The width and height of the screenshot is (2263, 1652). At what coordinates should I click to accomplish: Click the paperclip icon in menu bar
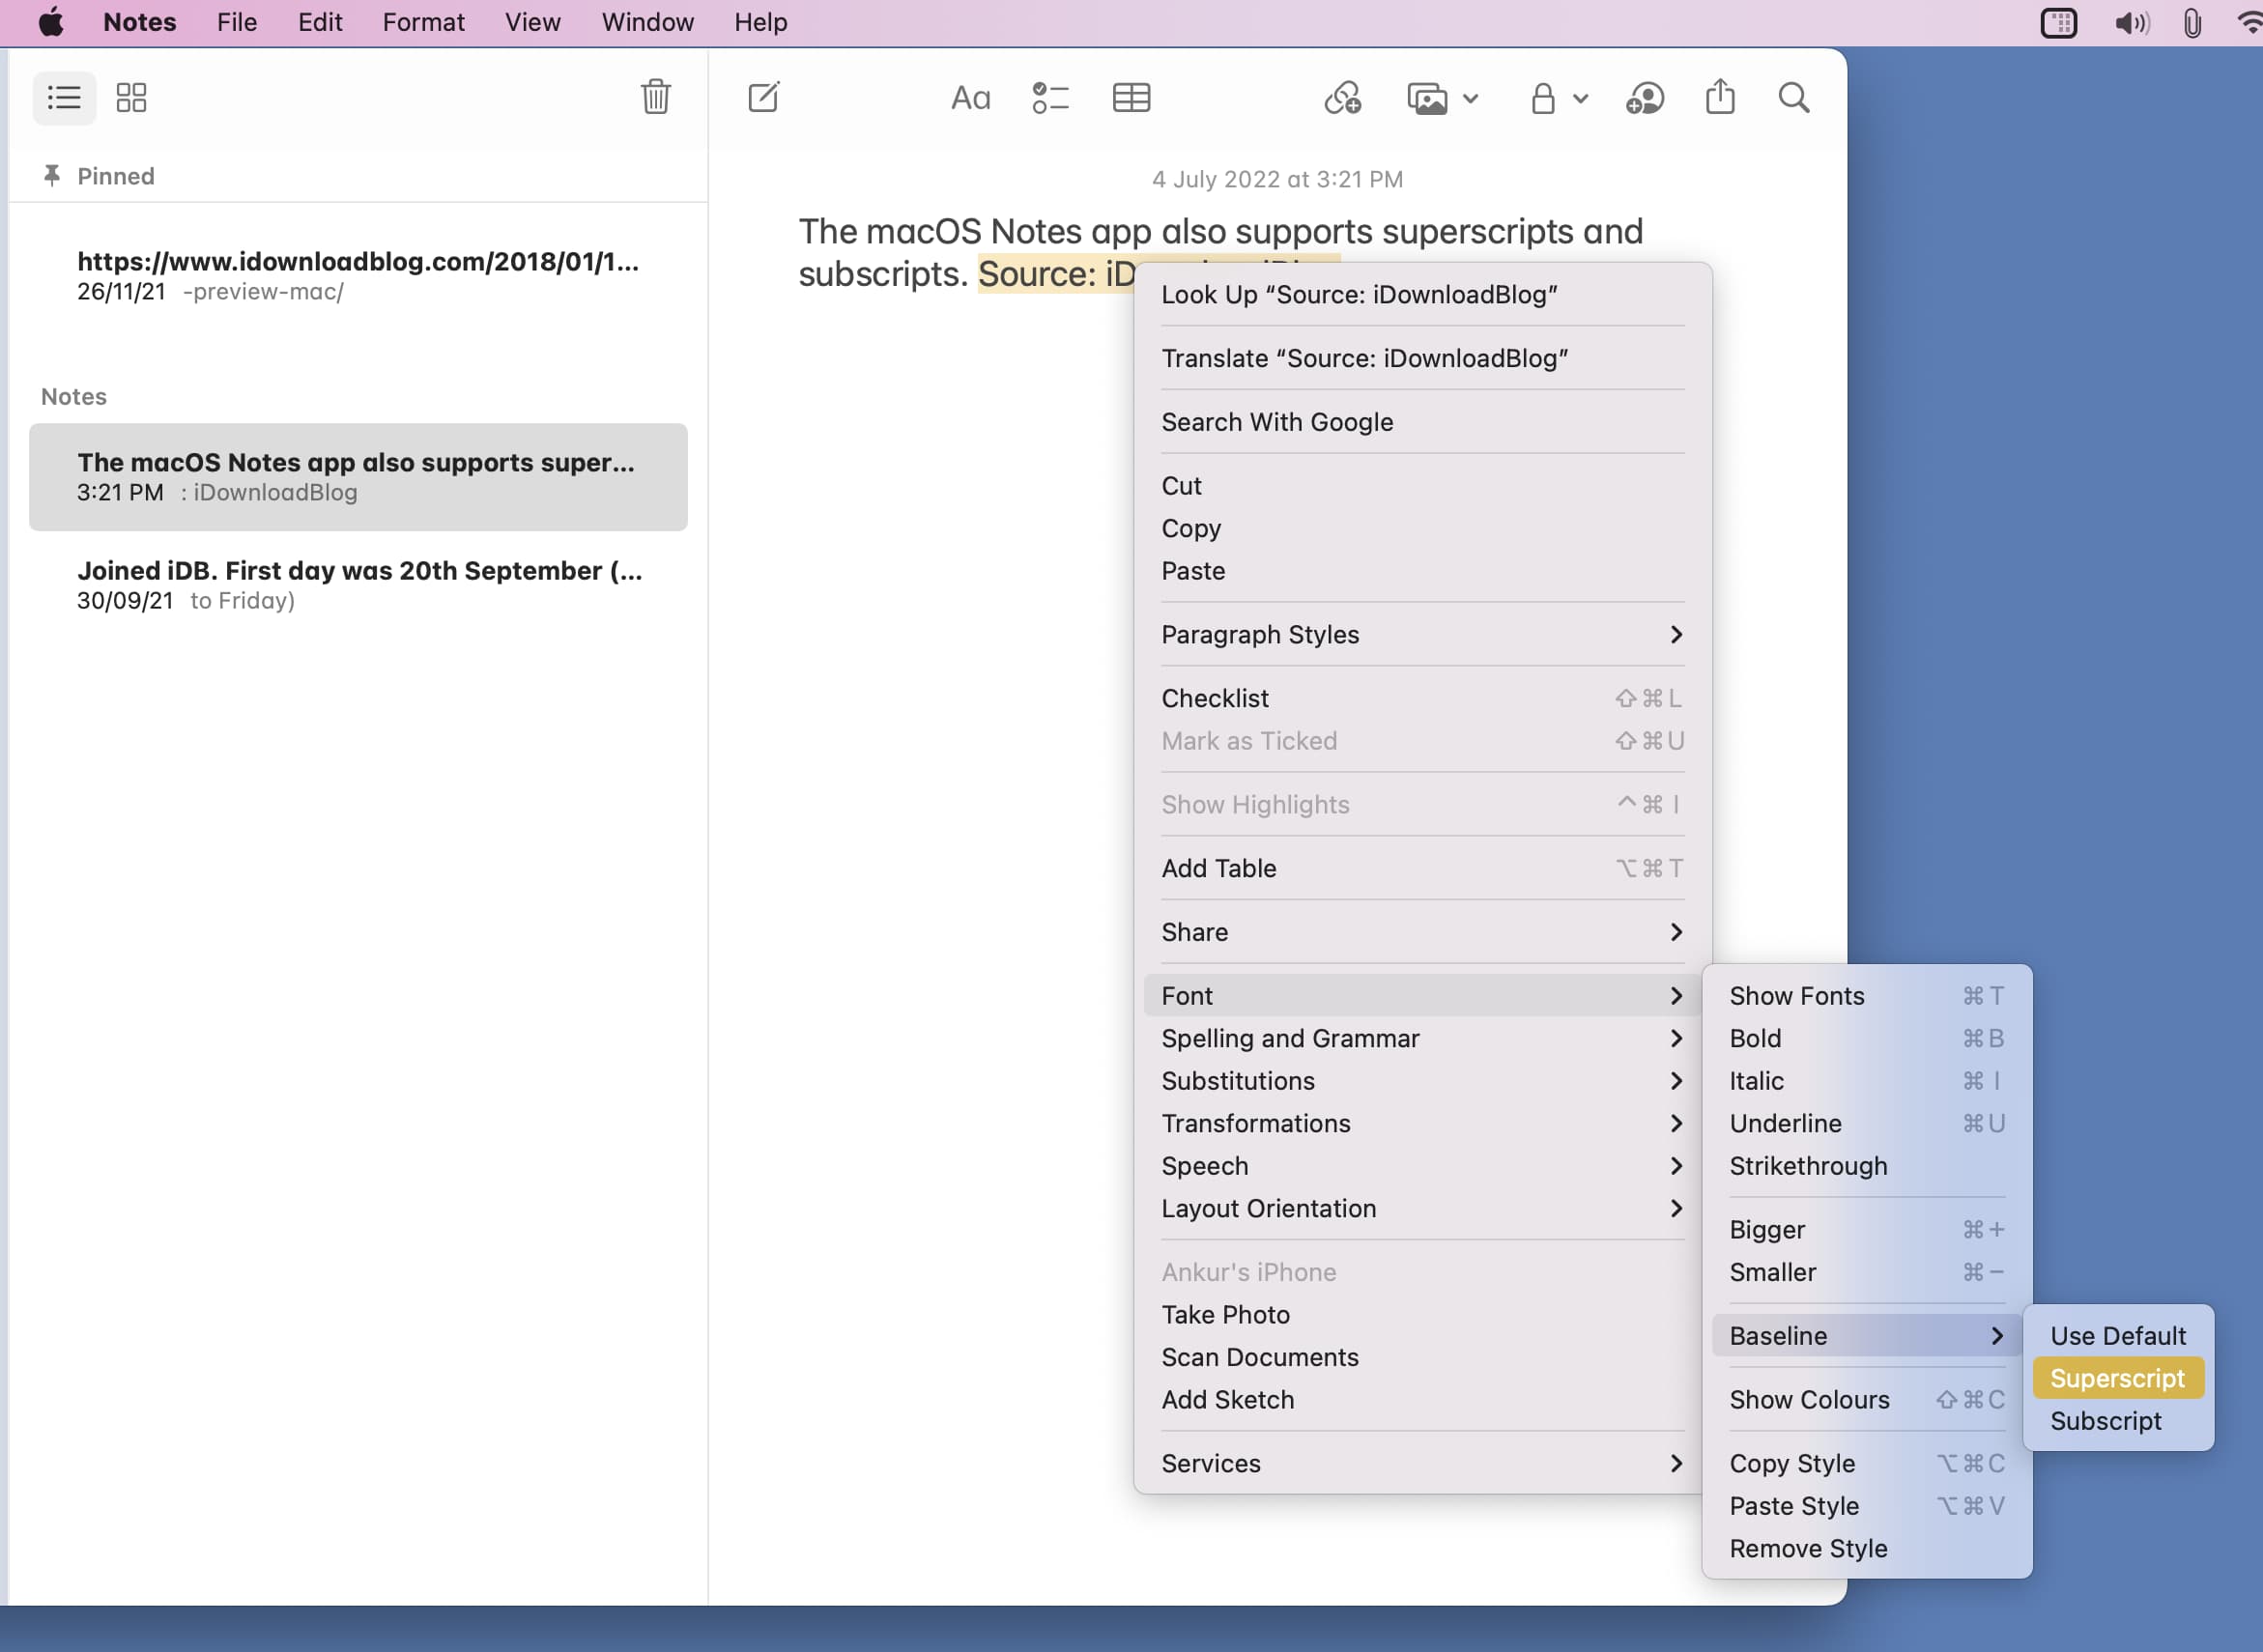tap(2192, 22)
